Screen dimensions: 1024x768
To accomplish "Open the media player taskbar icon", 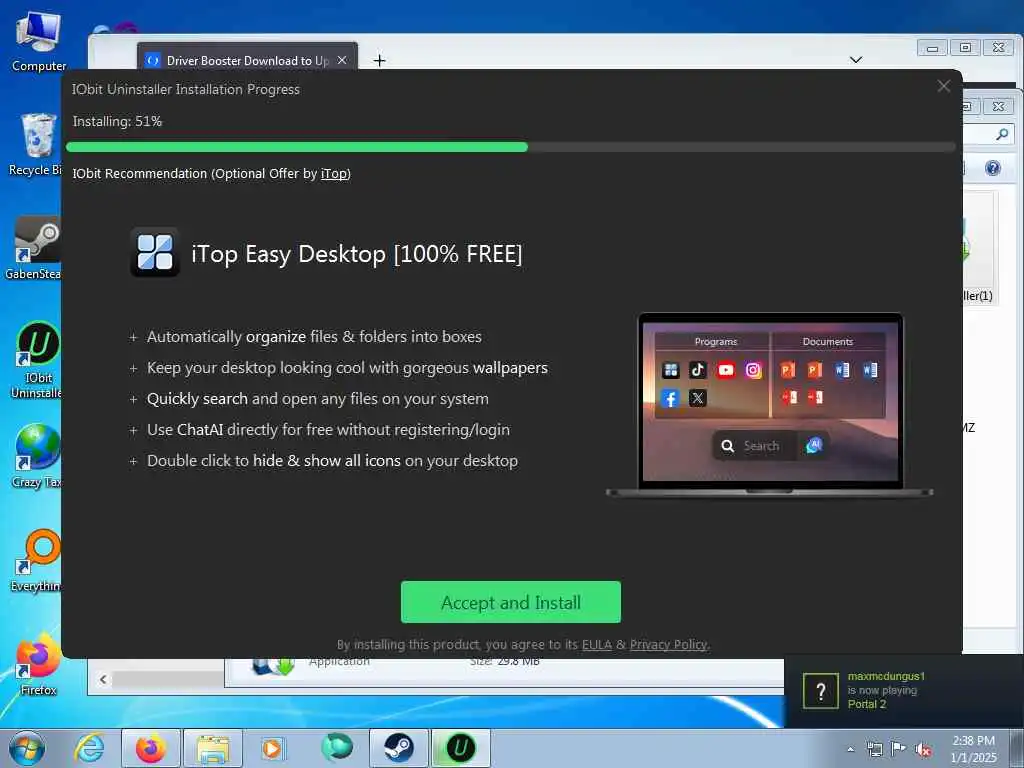I will pyautogui.click(x=272, y=748).
